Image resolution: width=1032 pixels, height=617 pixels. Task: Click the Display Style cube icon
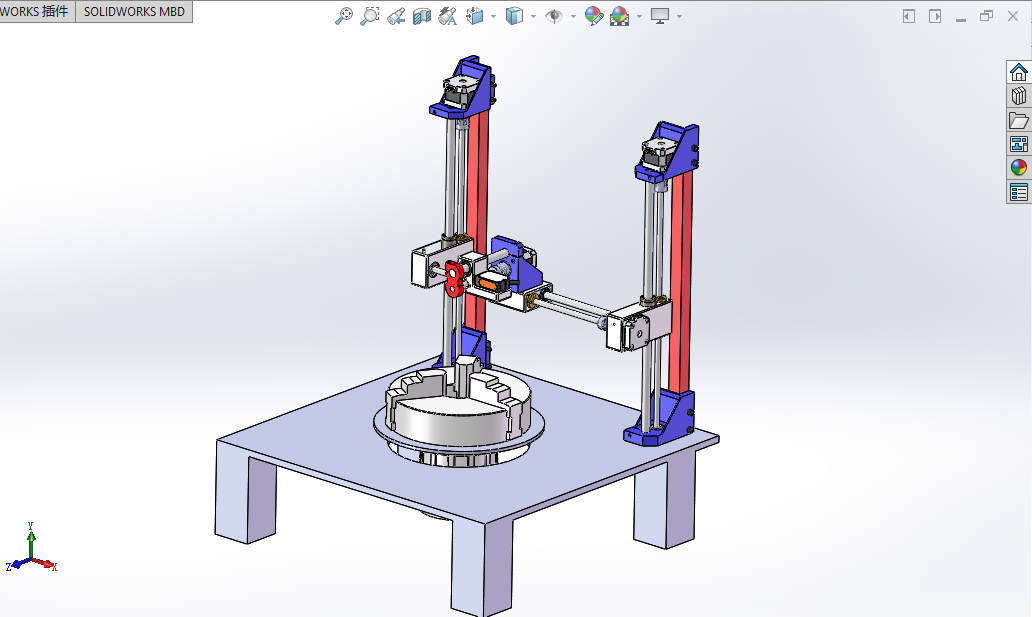[514, 16]
